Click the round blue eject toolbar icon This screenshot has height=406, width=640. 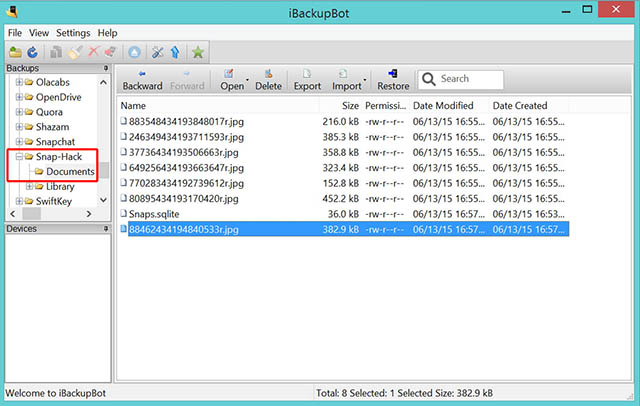tap(134, 52)
